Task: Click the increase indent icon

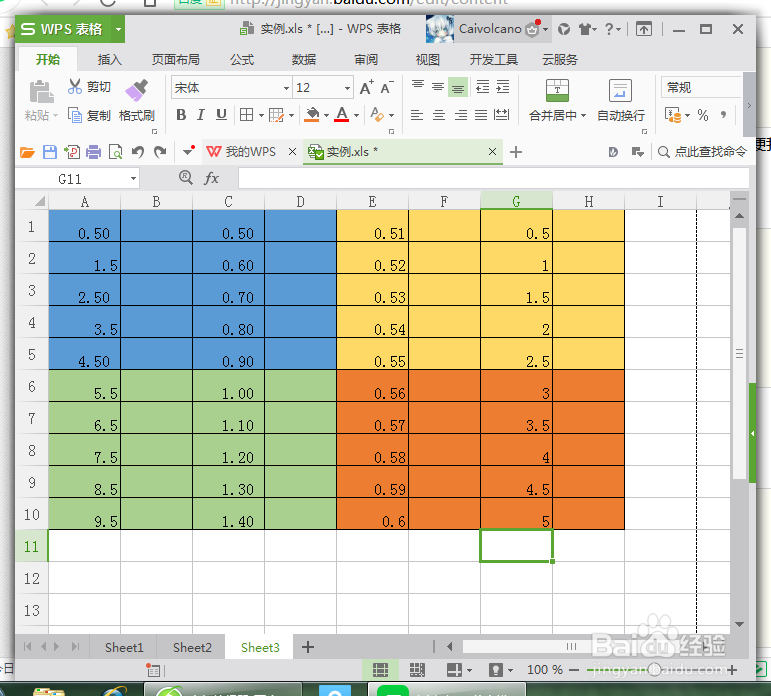Action: tap(503, 87)
